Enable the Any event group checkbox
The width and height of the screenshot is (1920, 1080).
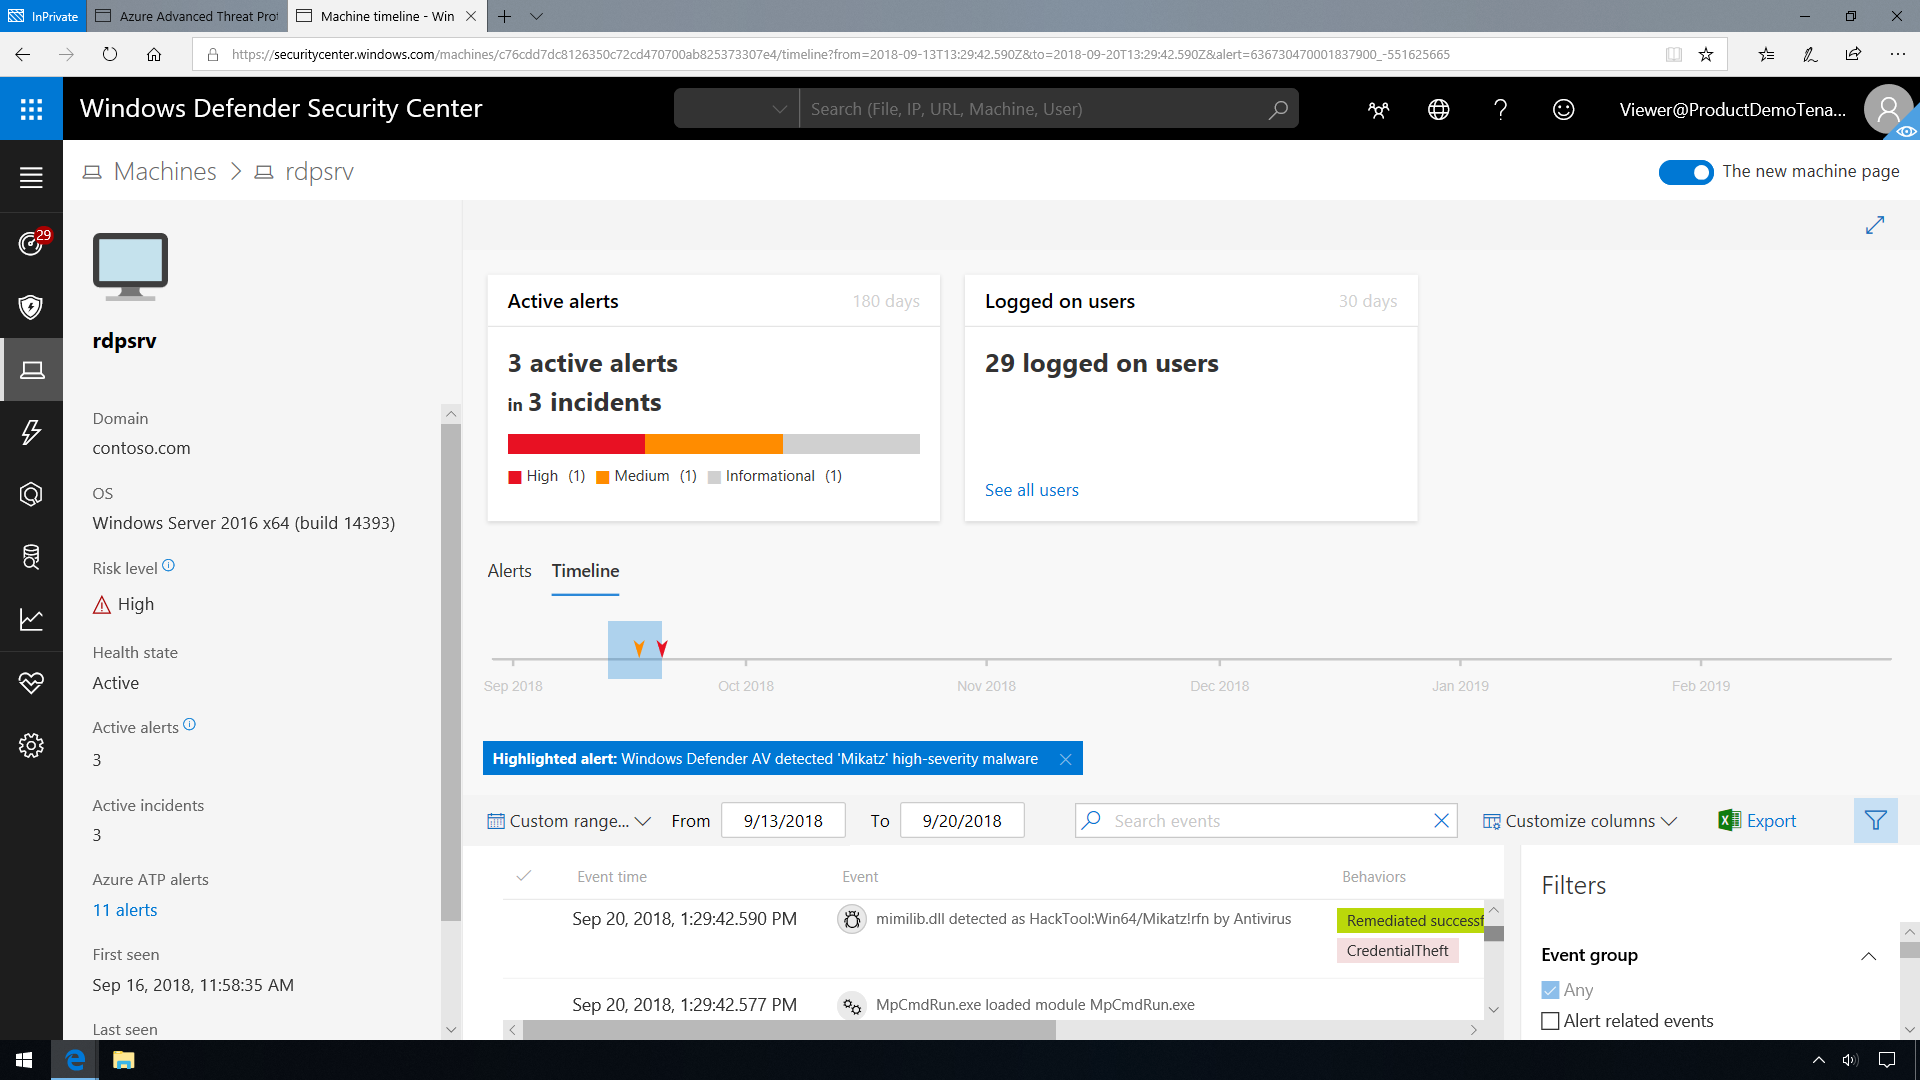tap(1549, 989)
